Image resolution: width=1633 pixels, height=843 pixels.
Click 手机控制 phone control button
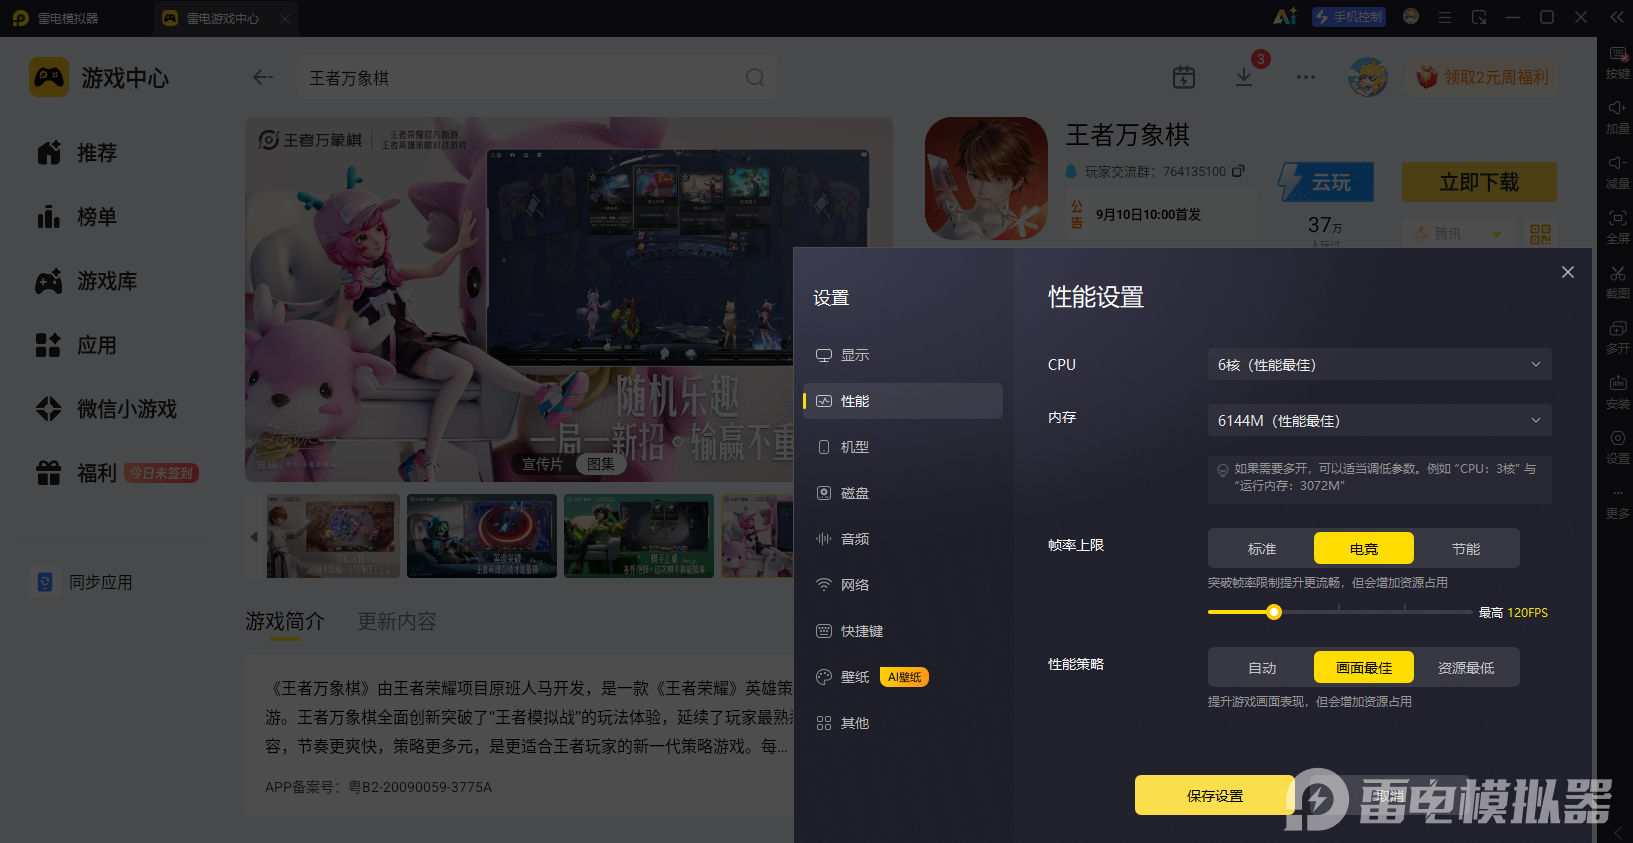click(x=1349, y=17)
